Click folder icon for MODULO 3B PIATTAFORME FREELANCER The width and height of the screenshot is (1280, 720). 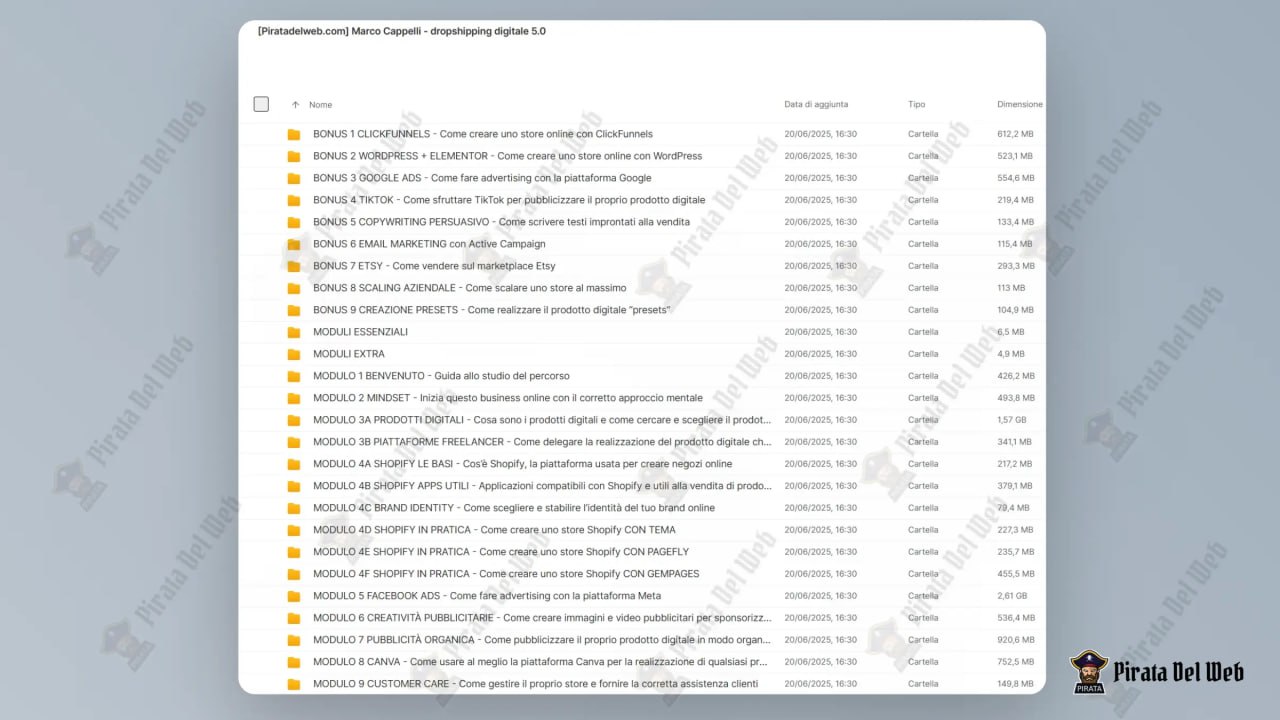[294, 442]
